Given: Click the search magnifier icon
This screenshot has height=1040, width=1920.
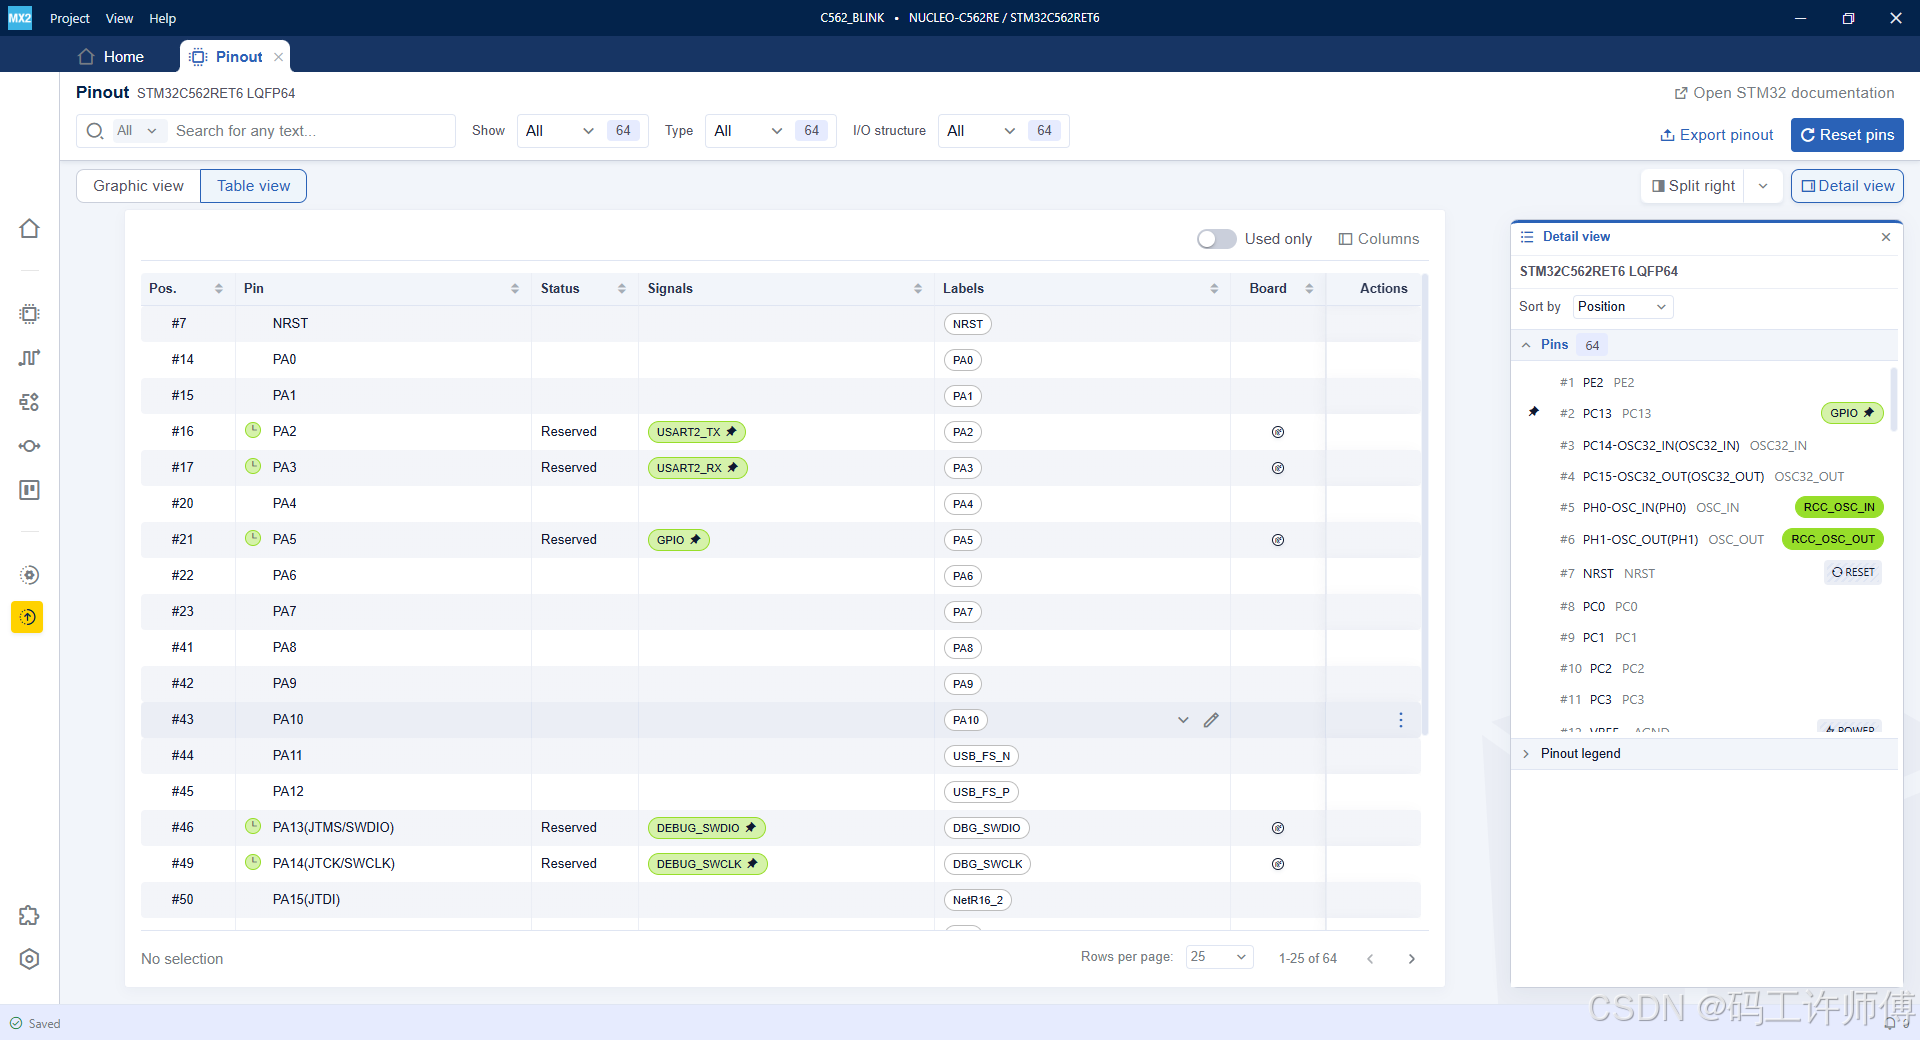Looking at the screenshot, I should (95, 131).
